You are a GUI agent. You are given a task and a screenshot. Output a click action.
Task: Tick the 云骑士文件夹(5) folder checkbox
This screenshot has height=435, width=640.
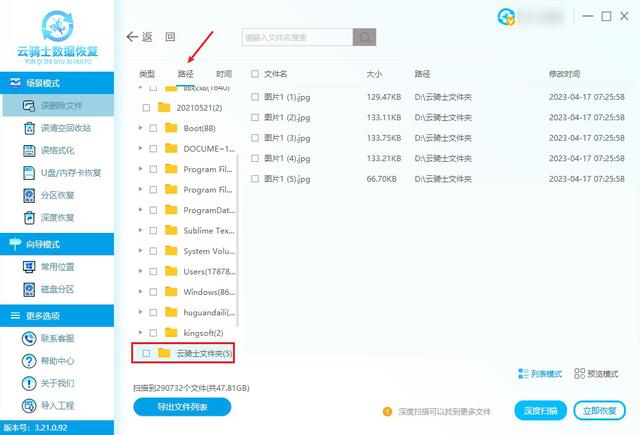(x=146, y=353)
